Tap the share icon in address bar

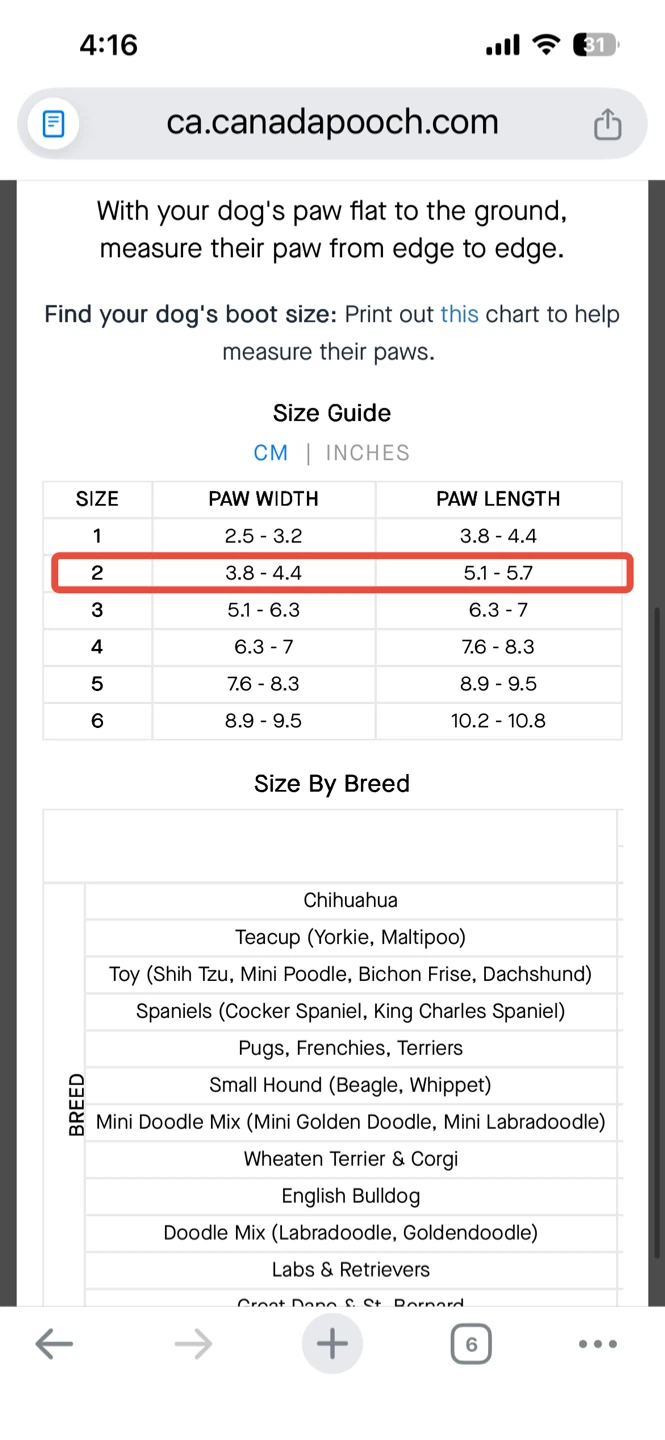607,124
